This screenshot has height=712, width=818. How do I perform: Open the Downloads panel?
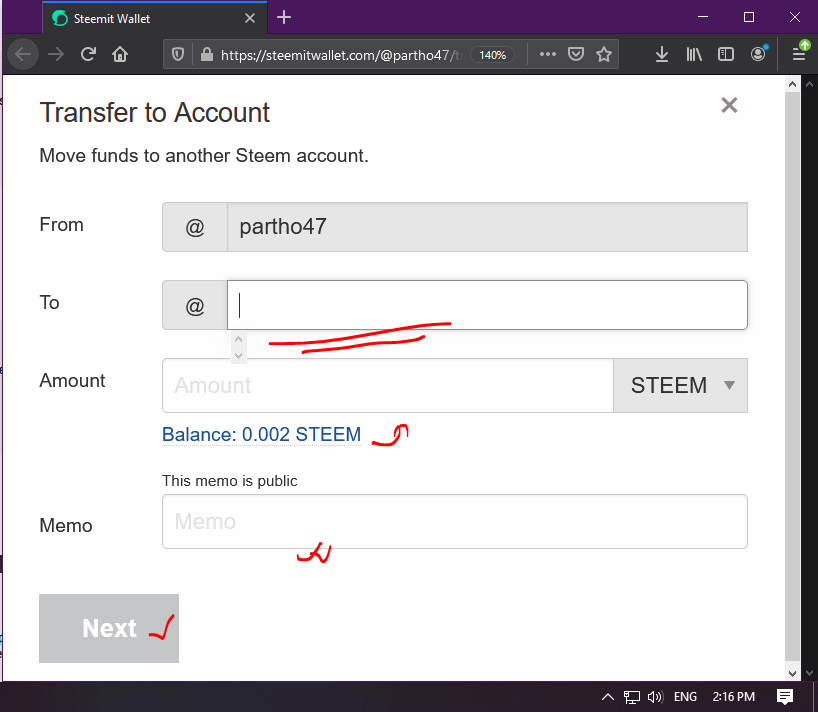661,54
